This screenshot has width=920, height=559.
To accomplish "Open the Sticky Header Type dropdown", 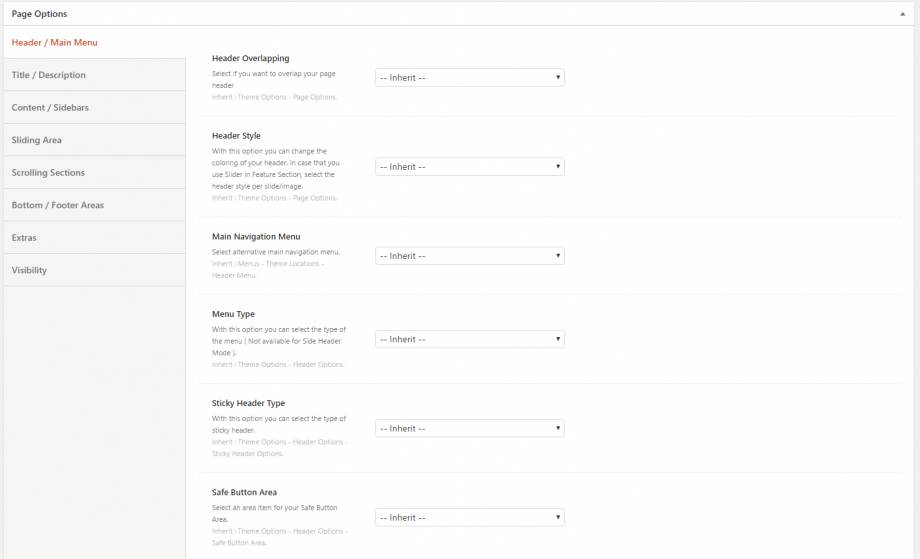I will (x=469, y=428).
